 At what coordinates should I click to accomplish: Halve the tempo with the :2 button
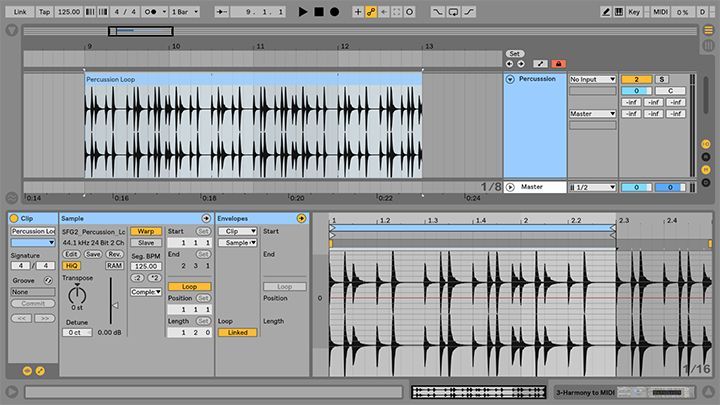(x=138, y=278)
